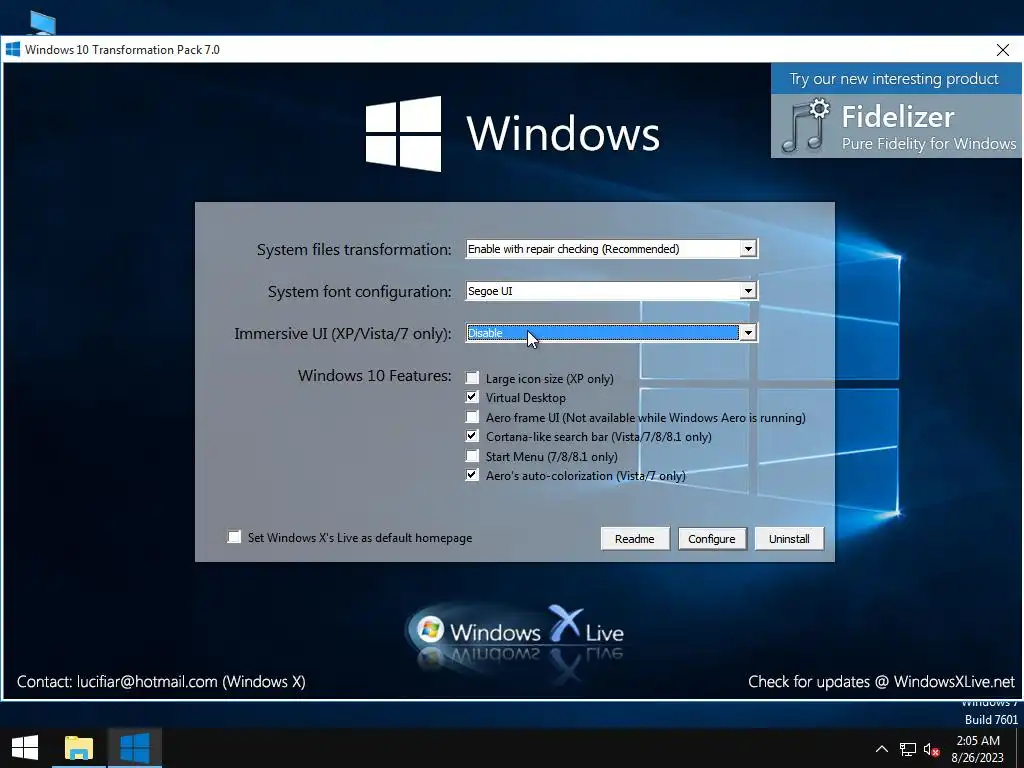Enable Large icon size (XP only)
1024x768 pixels.
[472, 378]
